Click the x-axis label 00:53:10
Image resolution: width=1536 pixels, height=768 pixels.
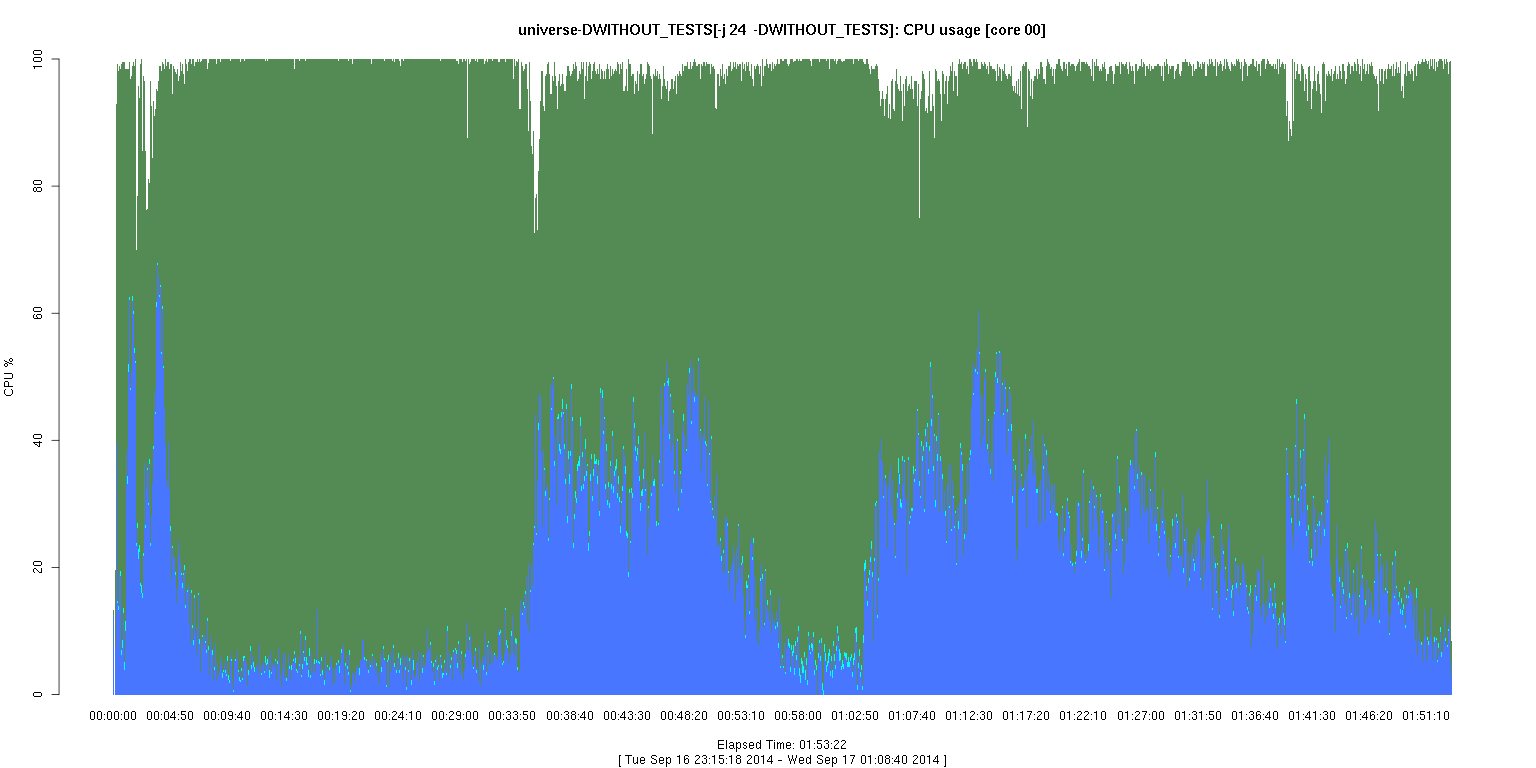point(741,716)
